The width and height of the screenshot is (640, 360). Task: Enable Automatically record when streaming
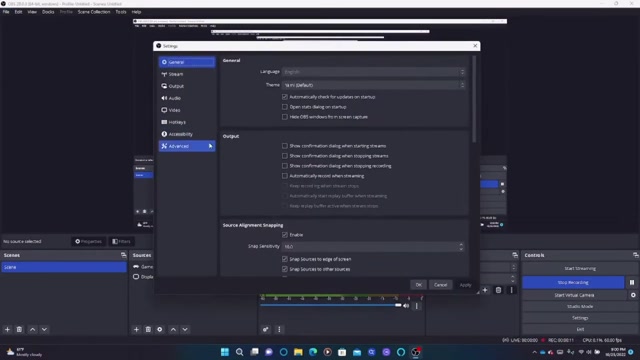(284, 176)
